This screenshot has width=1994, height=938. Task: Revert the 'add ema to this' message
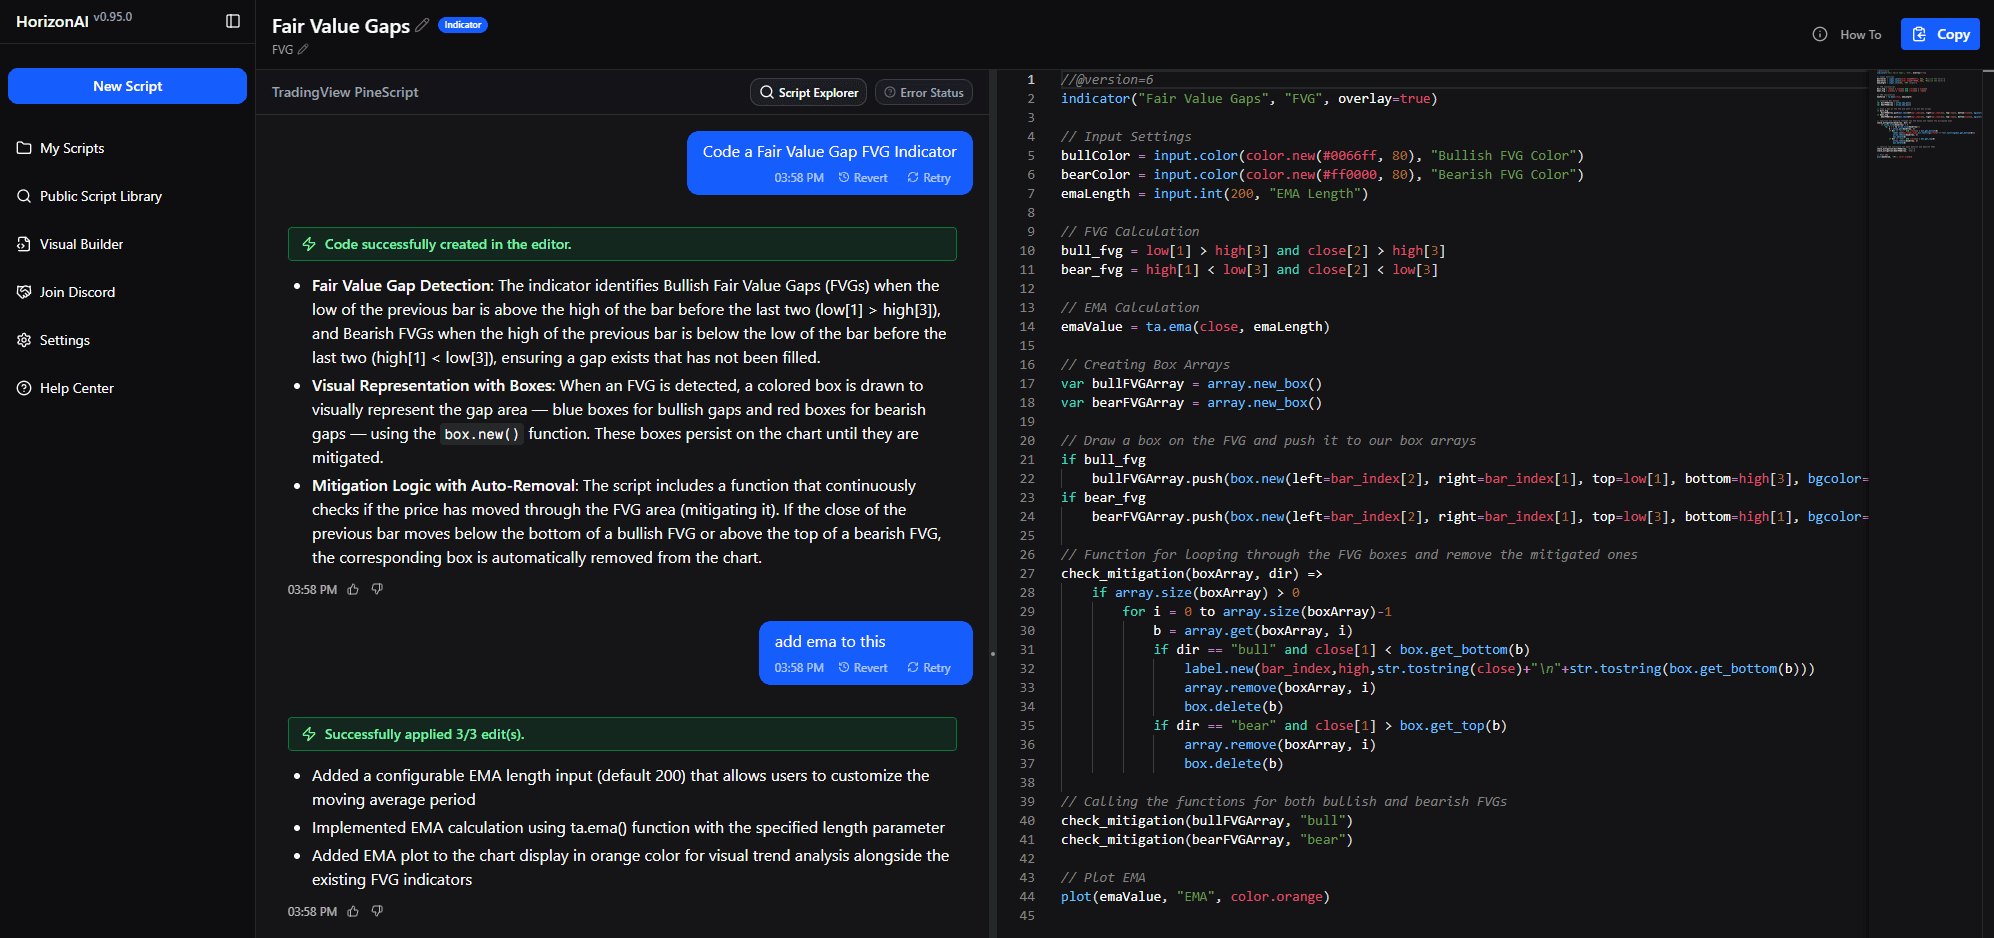tap(863, 668)
